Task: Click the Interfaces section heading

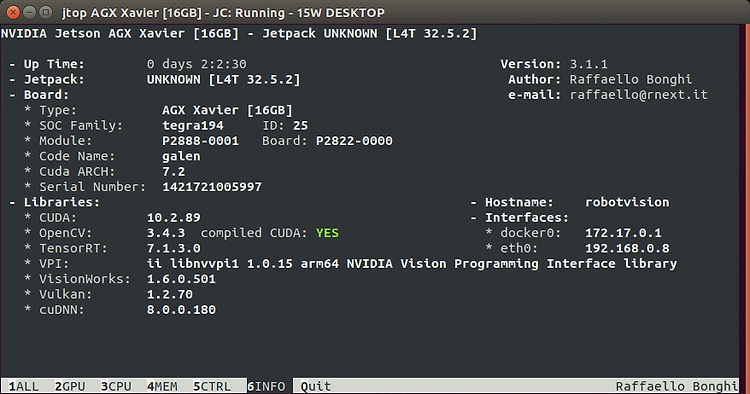Action: click(x=527, y=218)
